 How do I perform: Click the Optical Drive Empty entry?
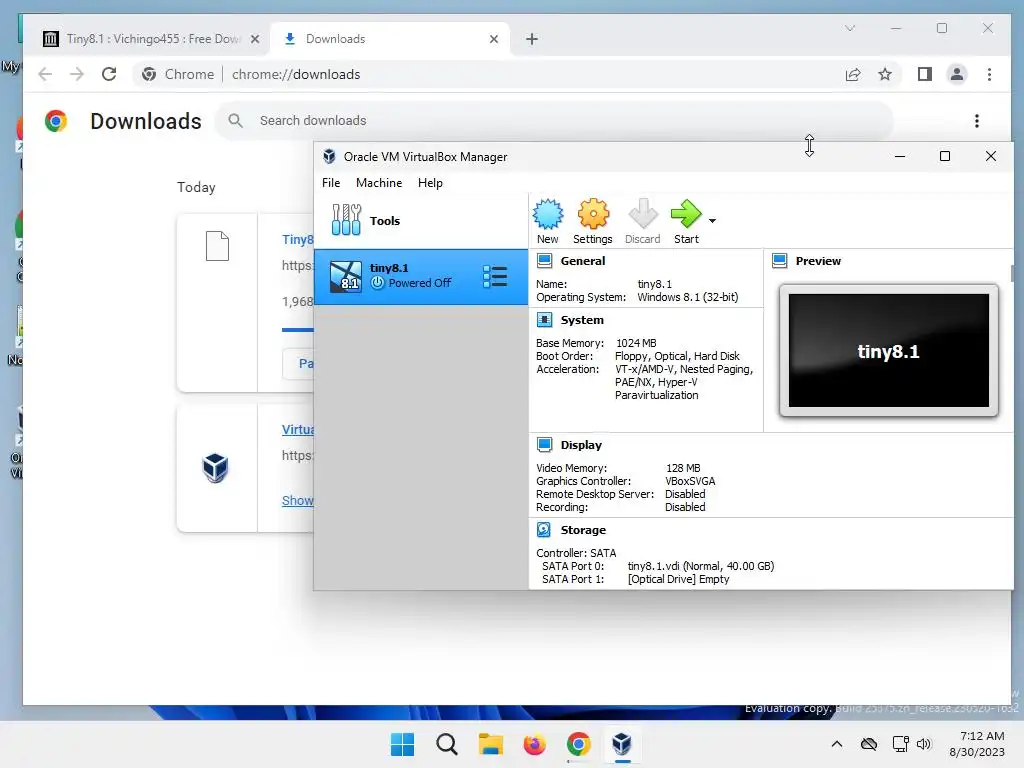click(x=678, y=579)
